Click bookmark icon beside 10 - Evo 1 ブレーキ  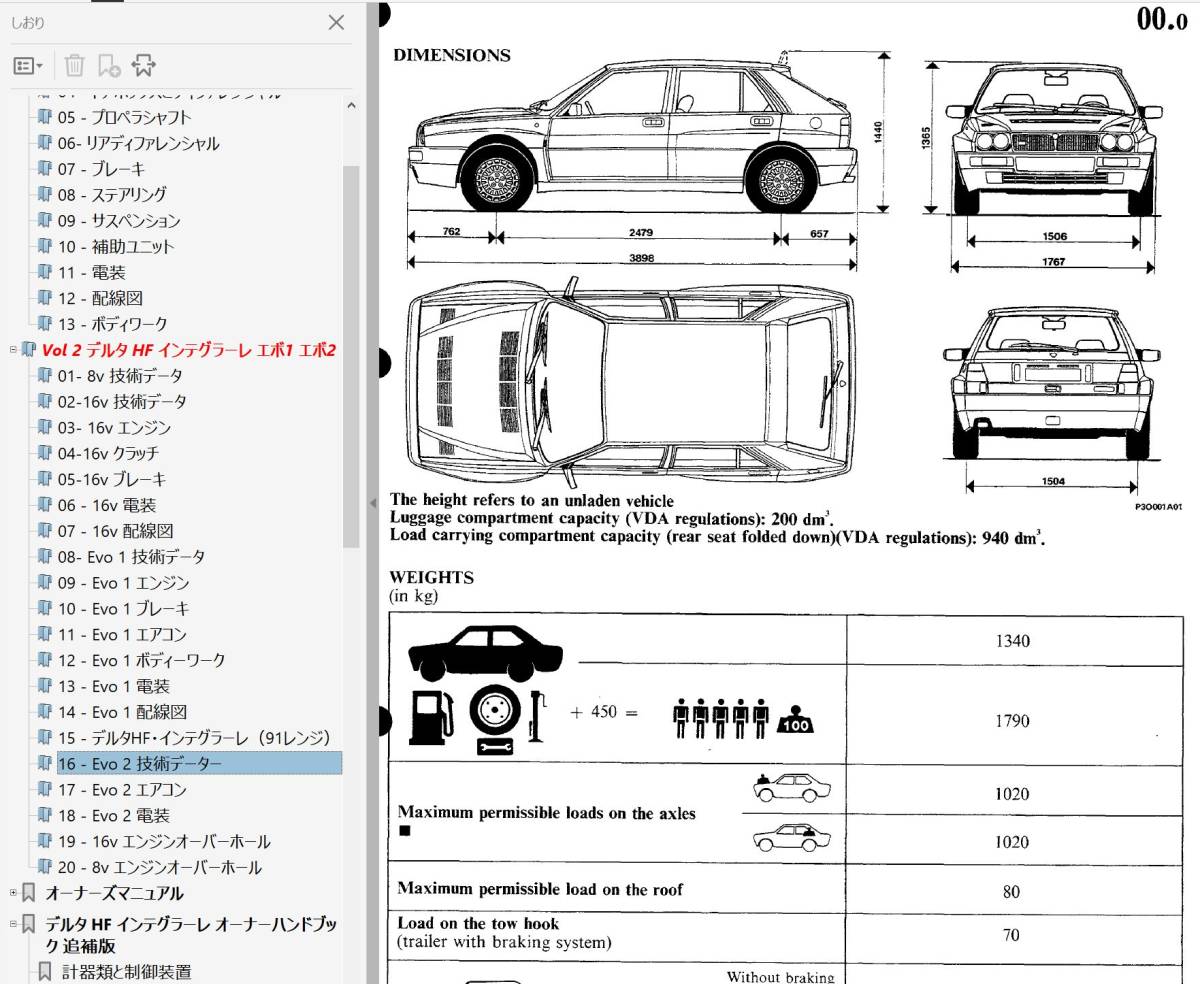44,609
